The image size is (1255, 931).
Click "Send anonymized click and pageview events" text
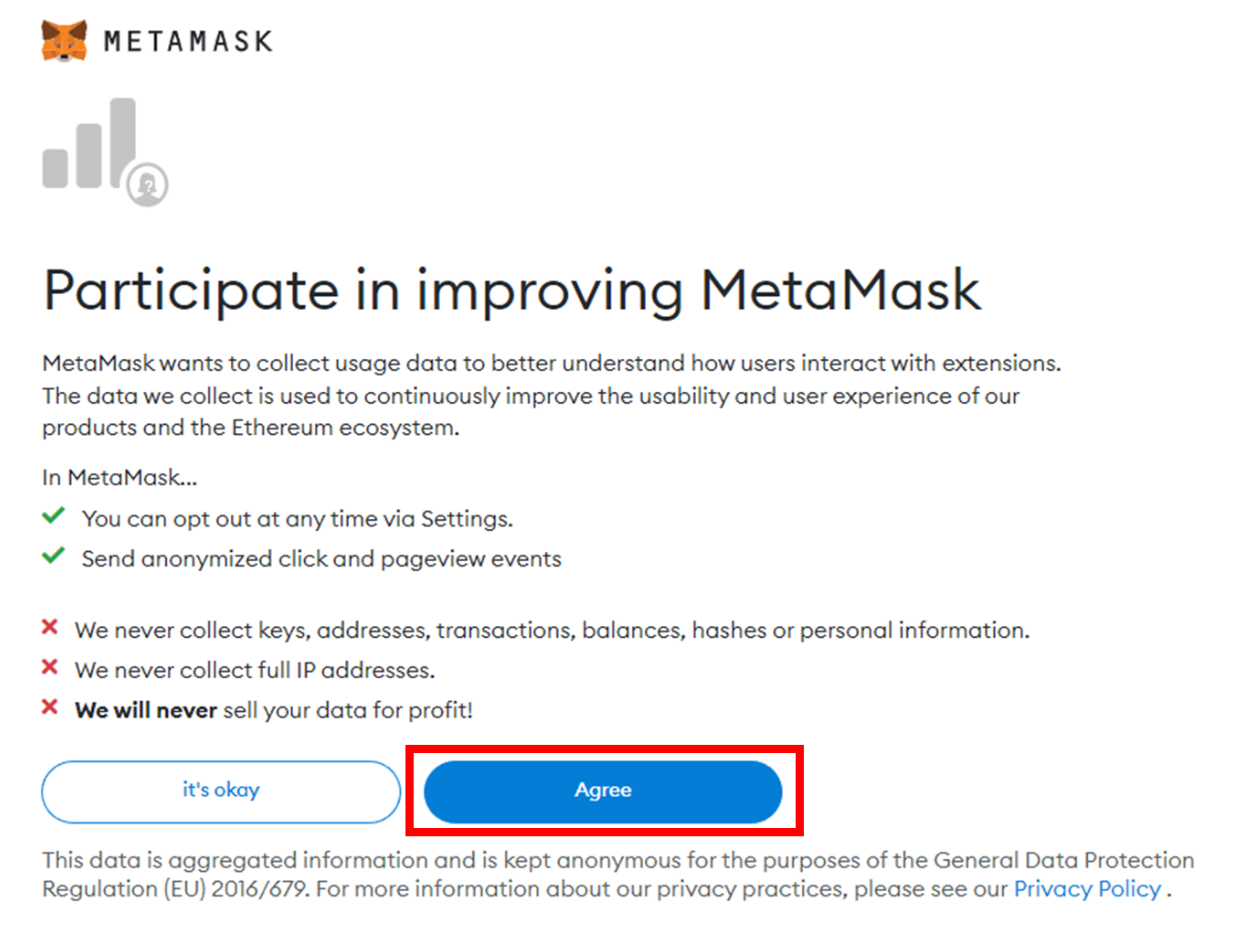321,559
